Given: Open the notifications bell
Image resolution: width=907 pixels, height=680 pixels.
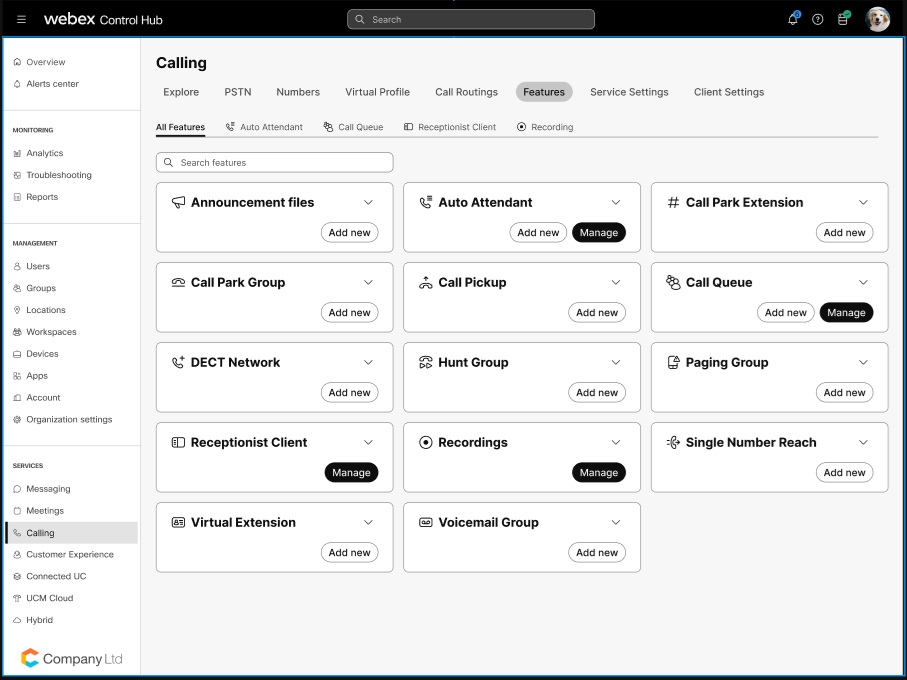Looking at the screenshot, I should pos(793,19).
